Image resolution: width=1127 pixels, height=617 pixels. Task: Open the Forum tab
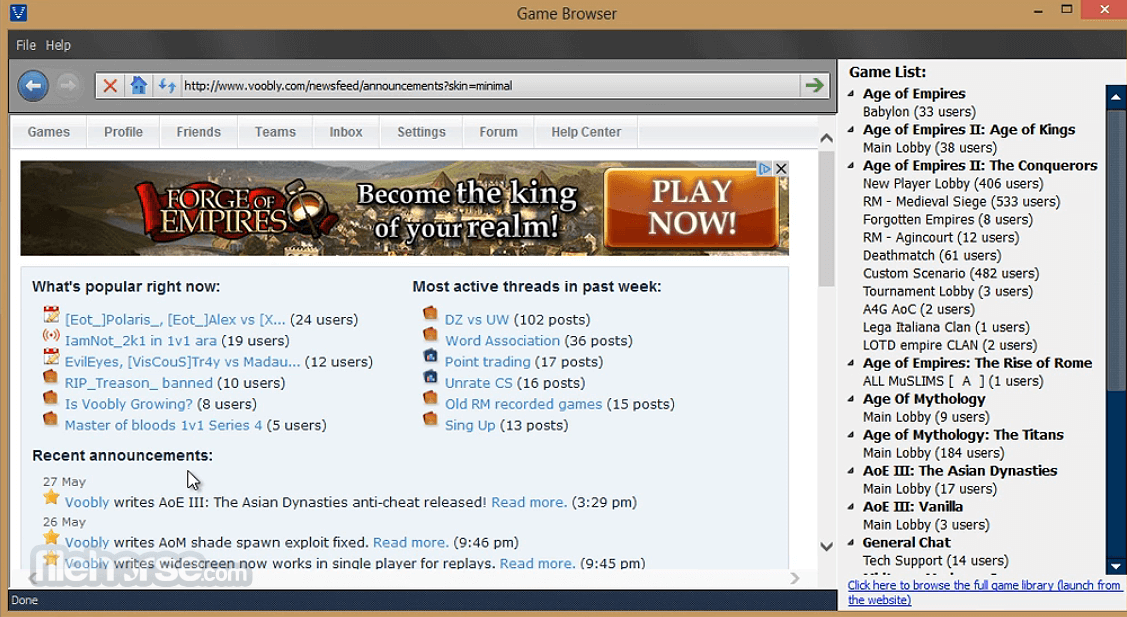(498, 132)
